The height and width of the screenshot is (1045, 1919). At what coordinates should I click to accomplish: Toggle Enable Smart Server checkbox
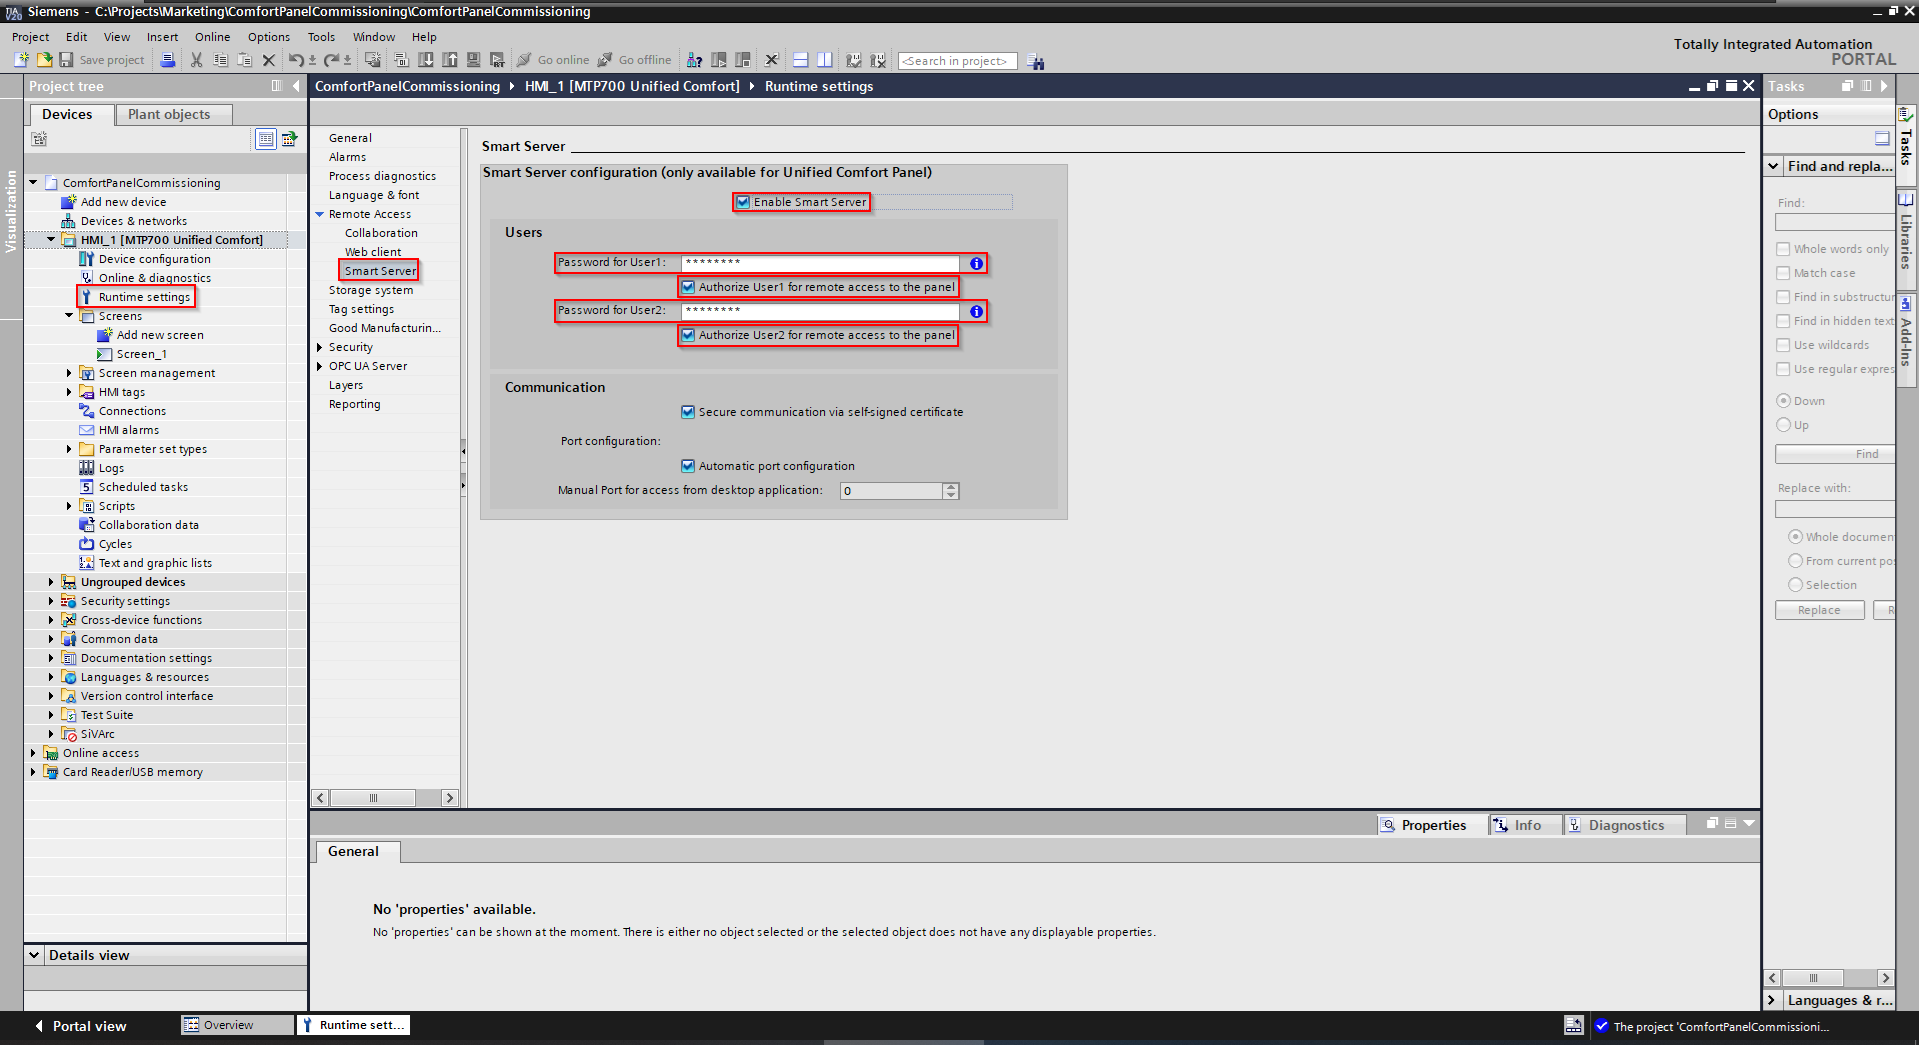coord(743,202)
